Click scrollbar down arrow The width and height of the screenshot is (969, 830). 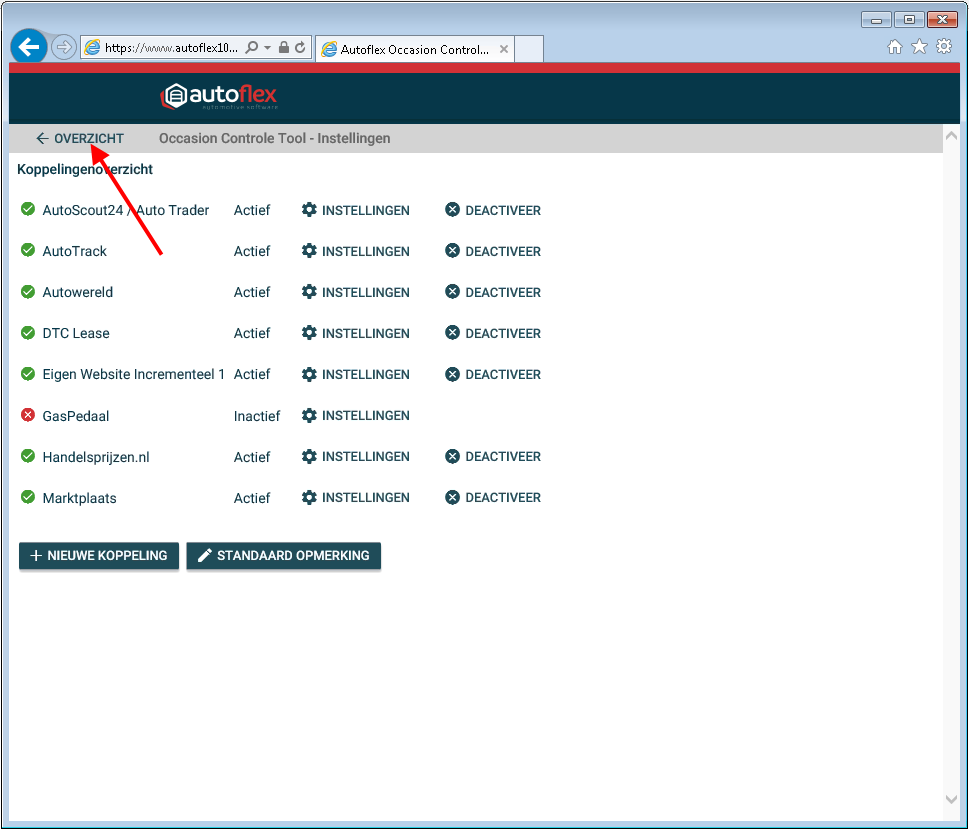point(952,799)
